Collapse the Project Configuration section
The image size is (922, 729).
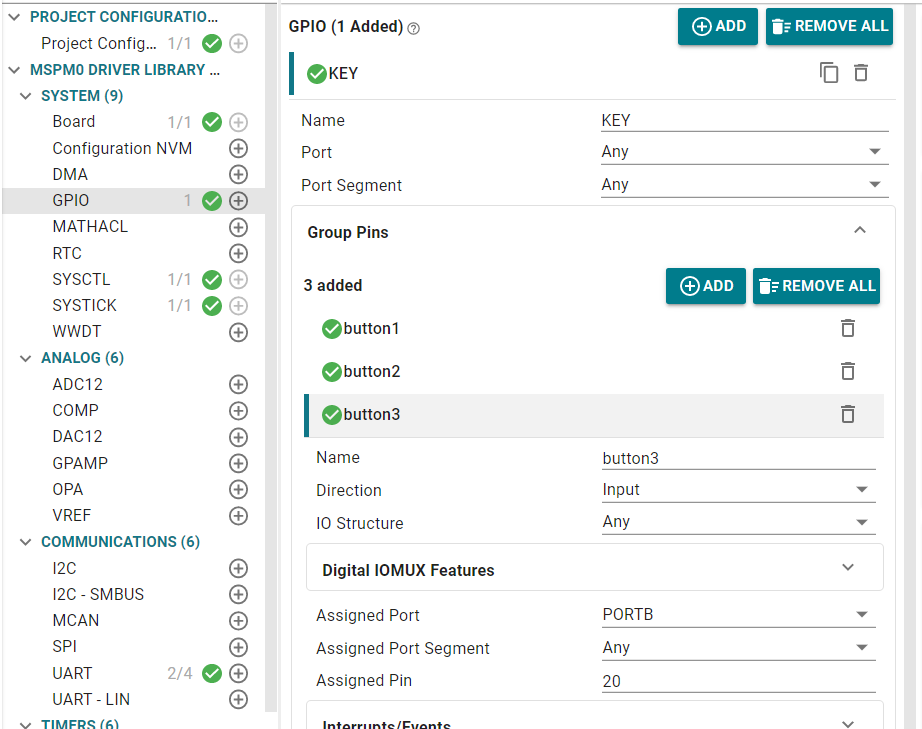(15, 17)
